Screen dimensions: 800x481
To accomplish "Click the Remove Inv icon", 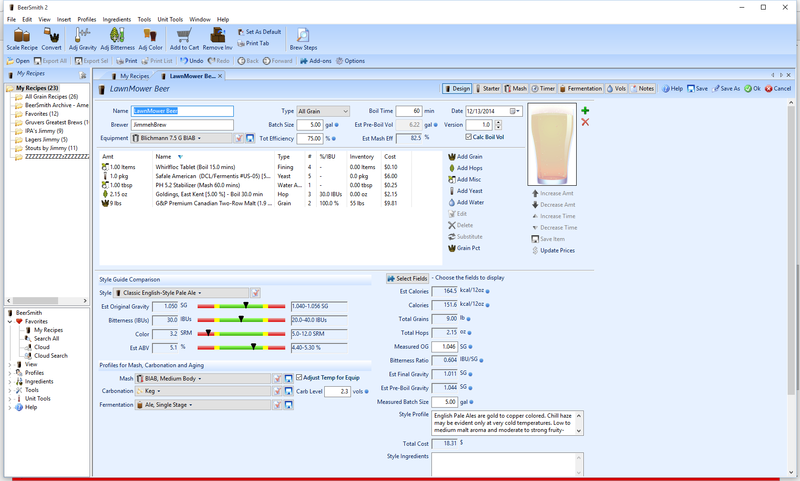I will 217,39.
